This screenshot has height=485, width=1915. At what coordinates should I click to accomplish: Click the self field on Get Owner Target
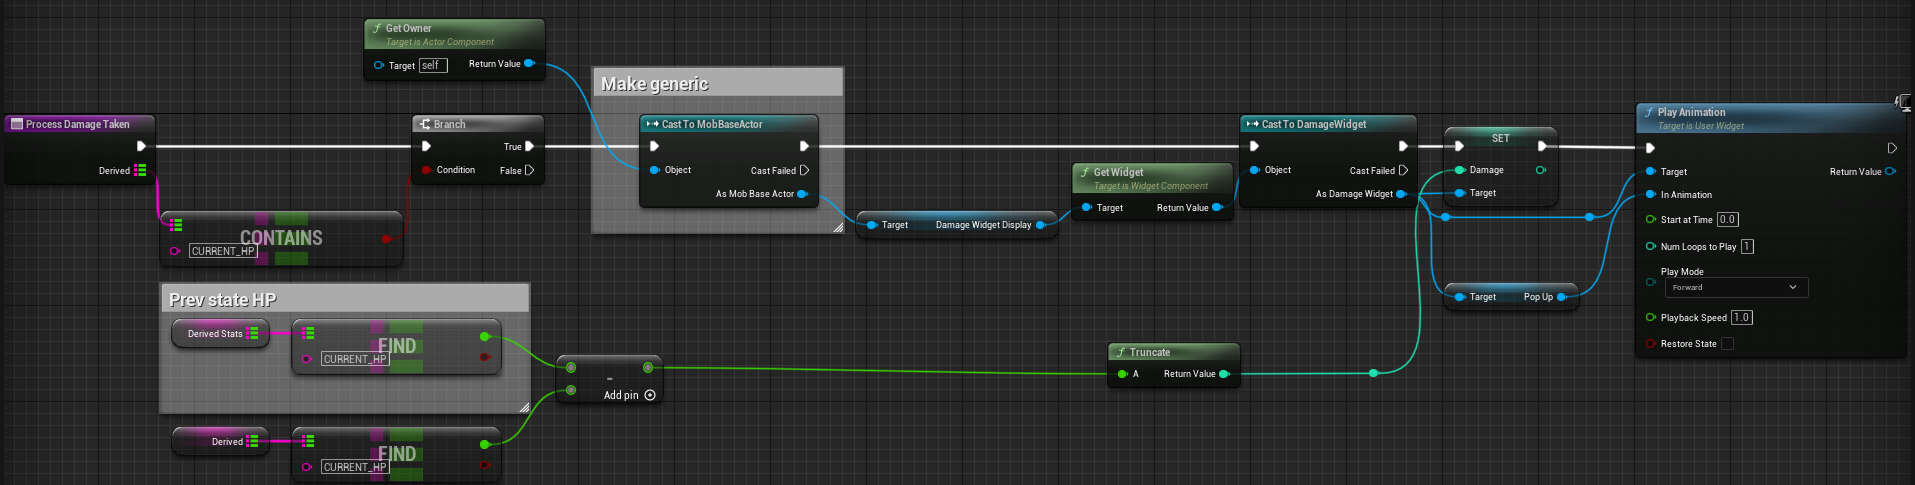432,65
